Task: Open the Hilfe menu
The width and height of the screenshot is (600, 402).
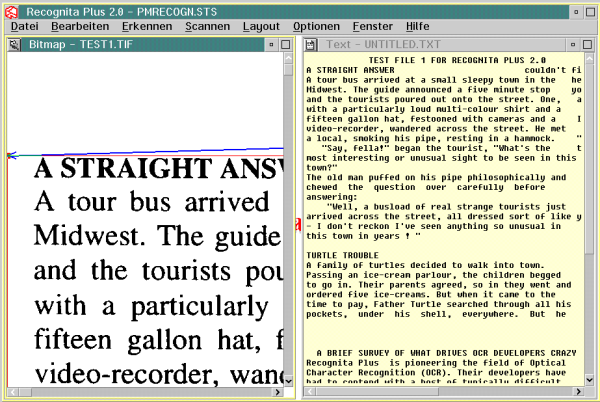Action: [418, 24]
